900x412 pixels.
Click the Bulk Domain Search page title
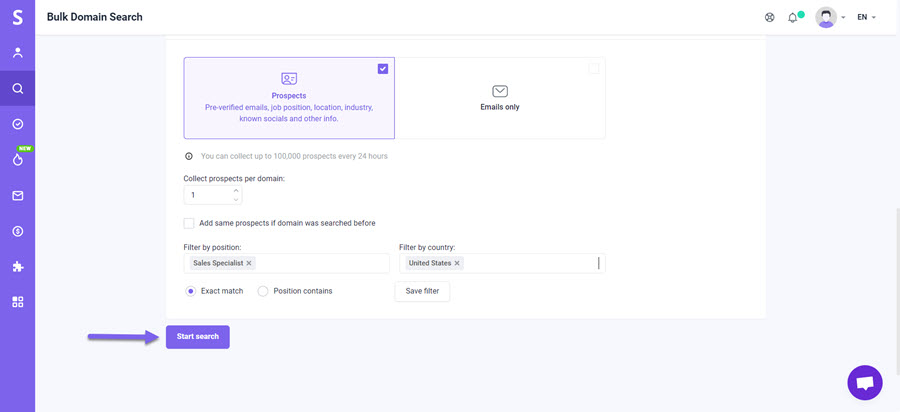(95, 17)
